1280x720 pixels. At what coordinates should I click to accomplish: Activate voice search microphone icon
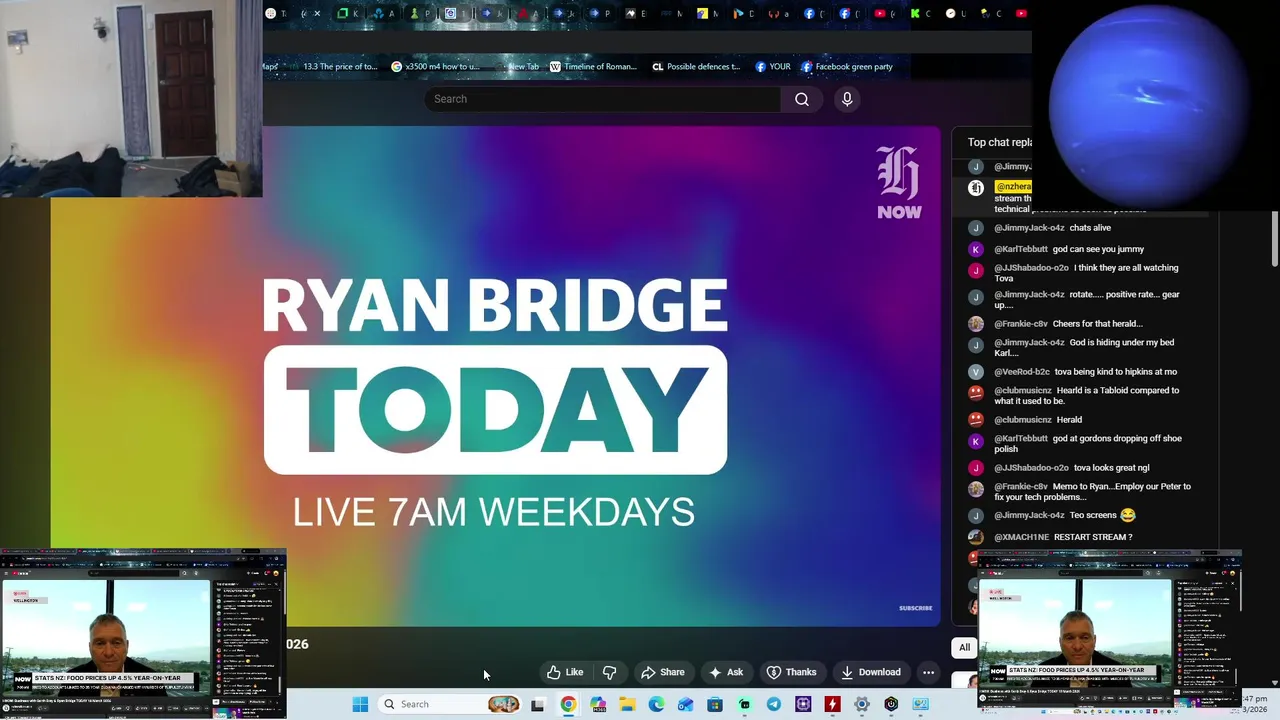point(847,99)
